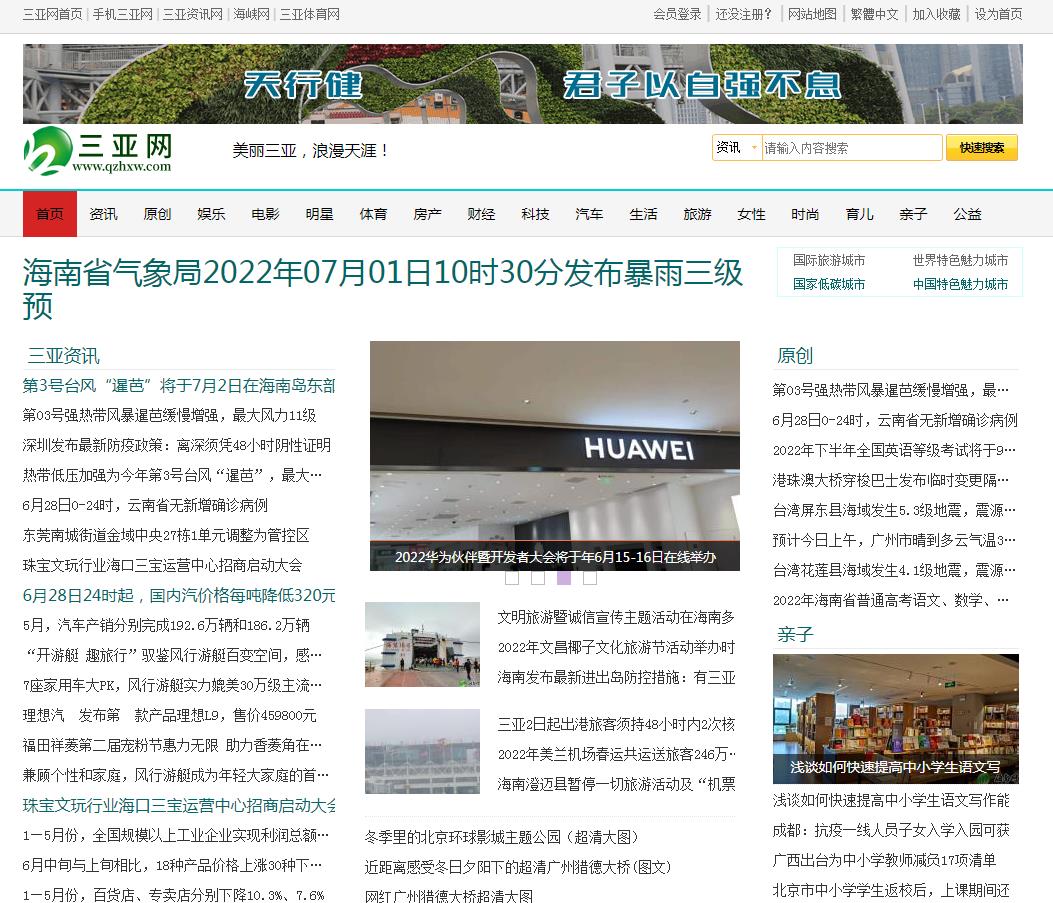1053x903 pixels.
Task: Click the 加入收藏 link
Action: (x=936, y=14)
